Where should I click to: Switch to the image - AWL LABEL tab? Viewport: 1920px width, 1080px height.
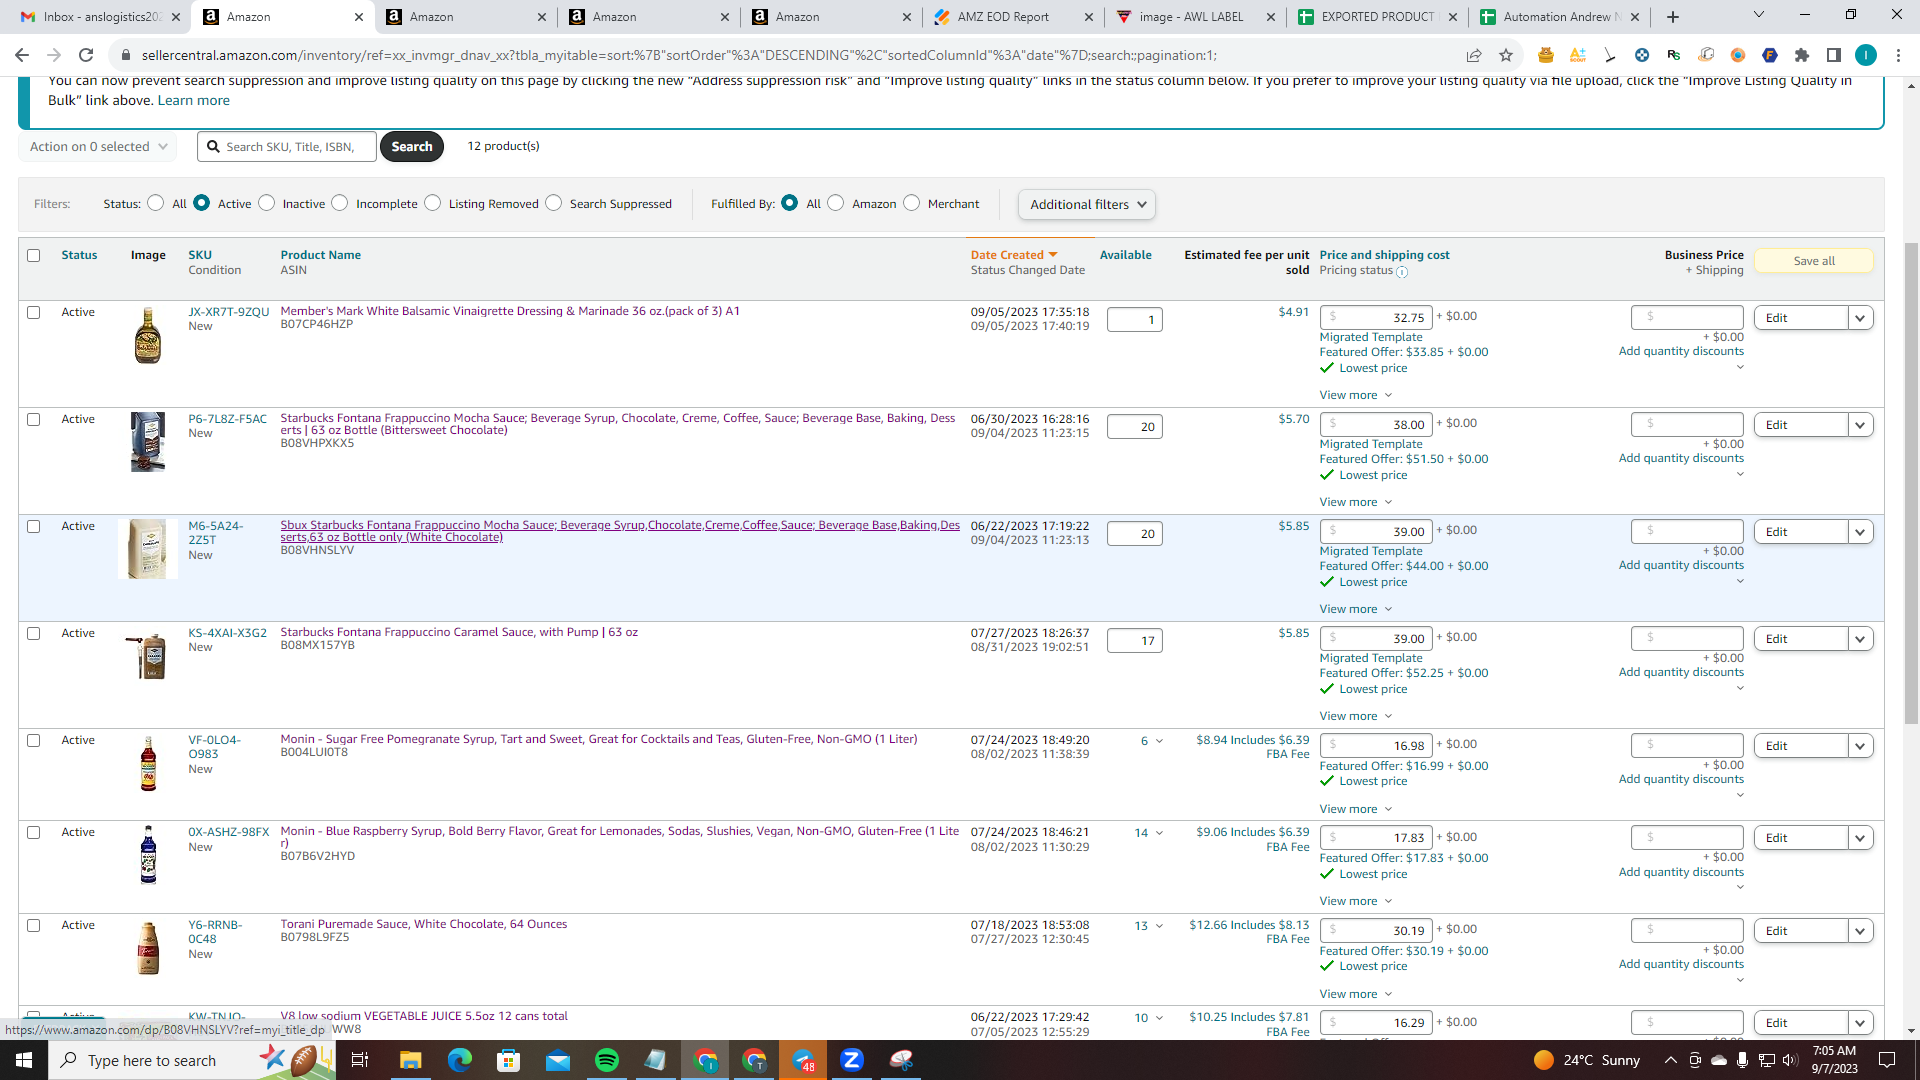pyautogui.click(x=1193, y=17)
